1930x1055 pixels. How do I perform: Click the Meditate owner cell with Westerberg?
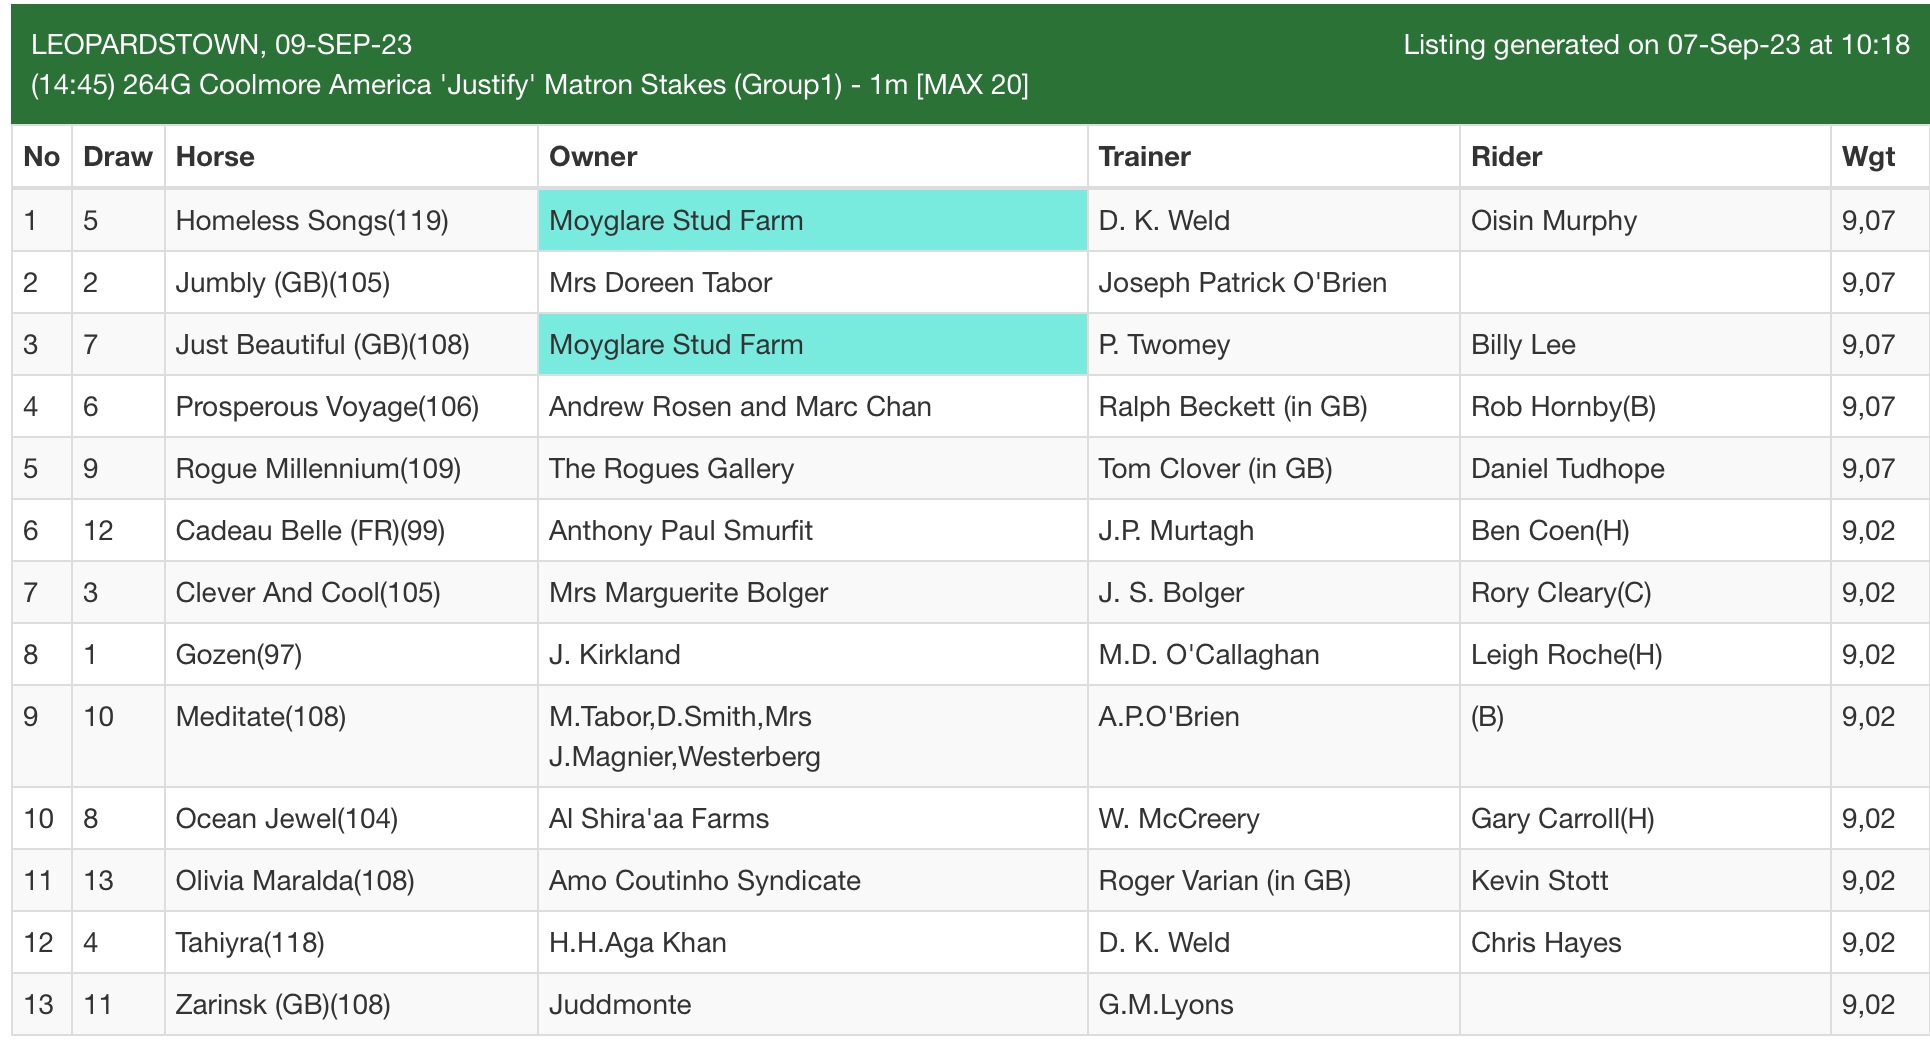coord(684,737)
